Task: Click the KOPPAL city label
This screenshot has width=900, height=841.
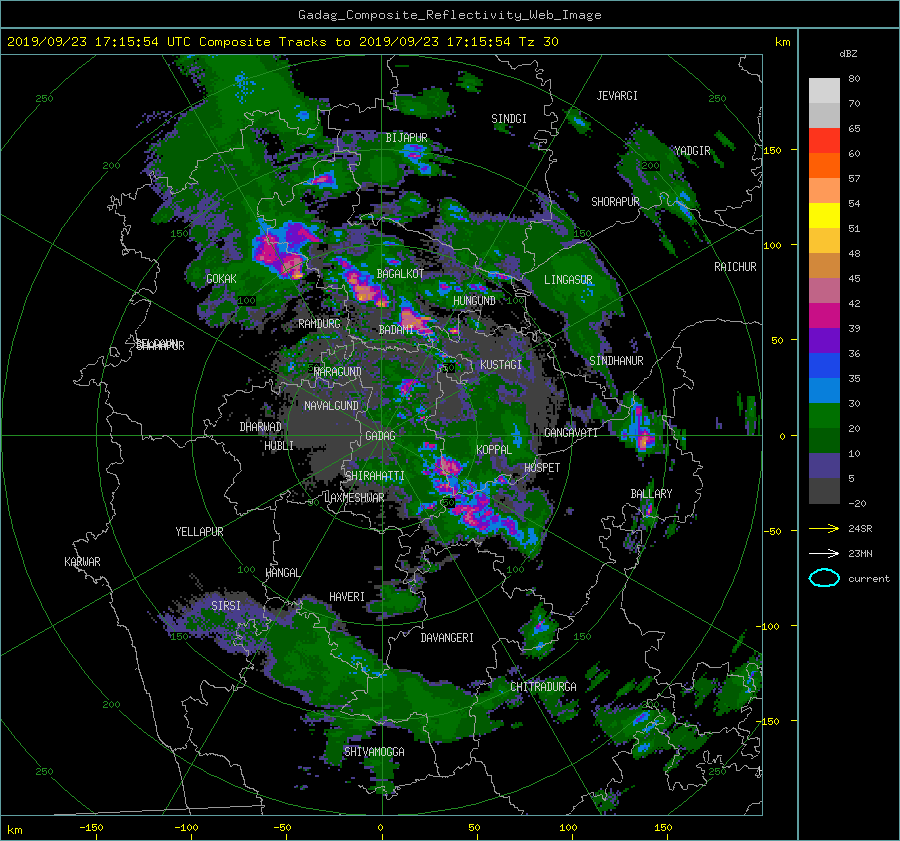Action: (494, 449)
